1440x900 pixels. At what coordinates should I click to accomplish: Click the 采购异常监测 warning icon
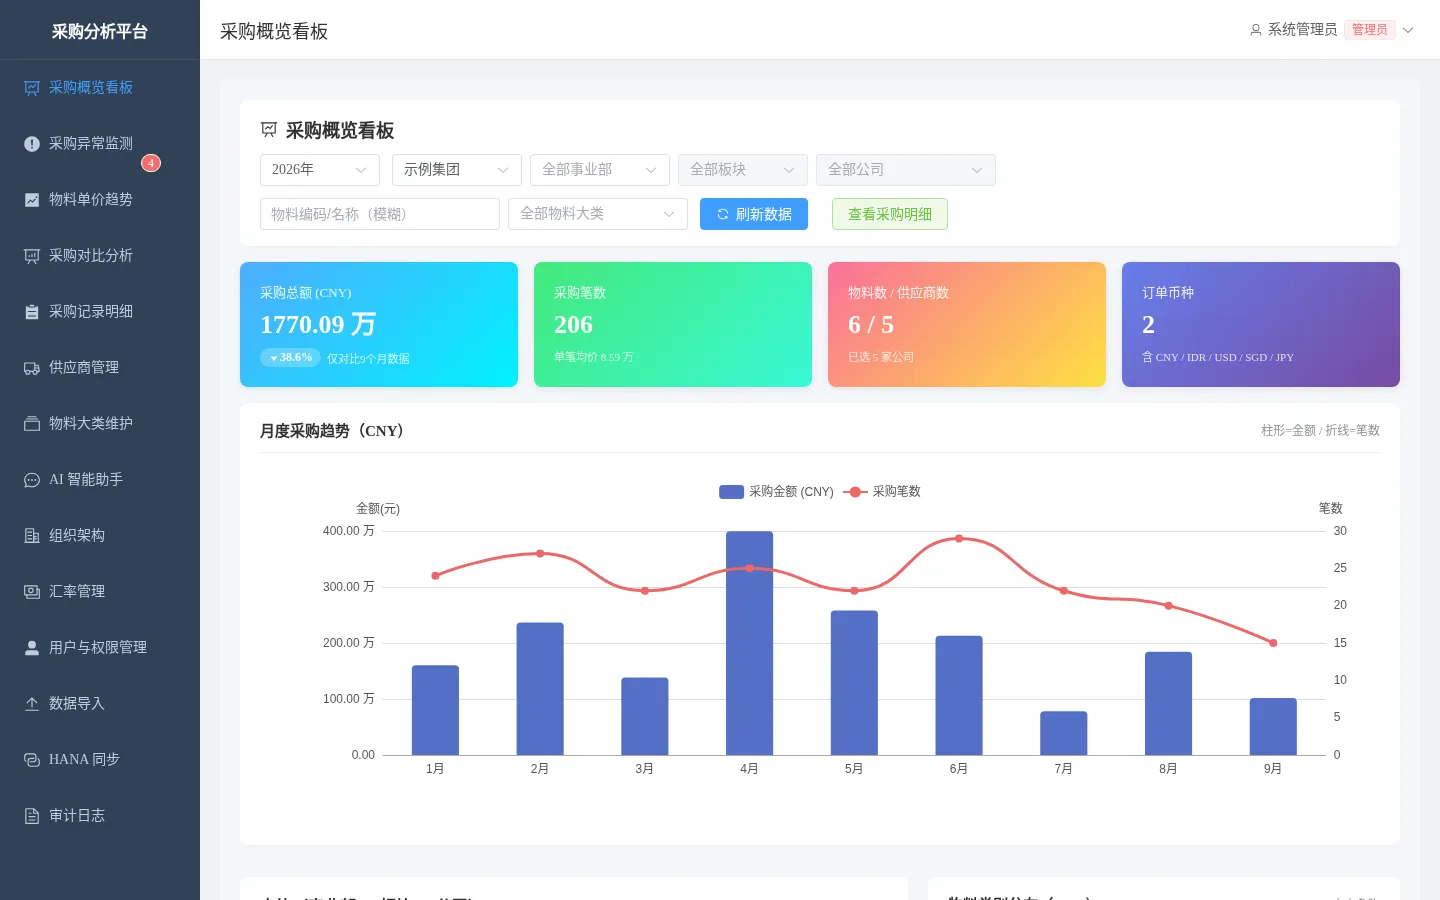(x=32, y=144)
